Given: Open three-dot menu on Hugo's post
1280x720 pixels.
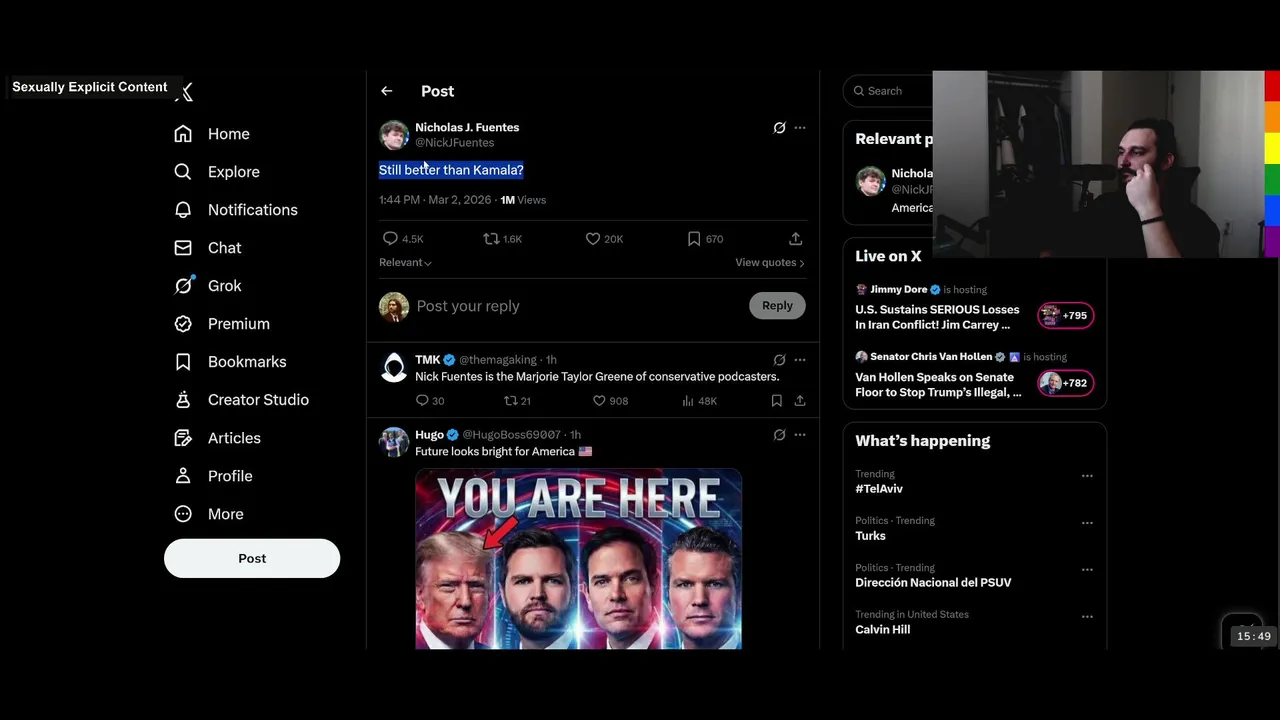Looking at the screenshot, I should coord(799,435).
